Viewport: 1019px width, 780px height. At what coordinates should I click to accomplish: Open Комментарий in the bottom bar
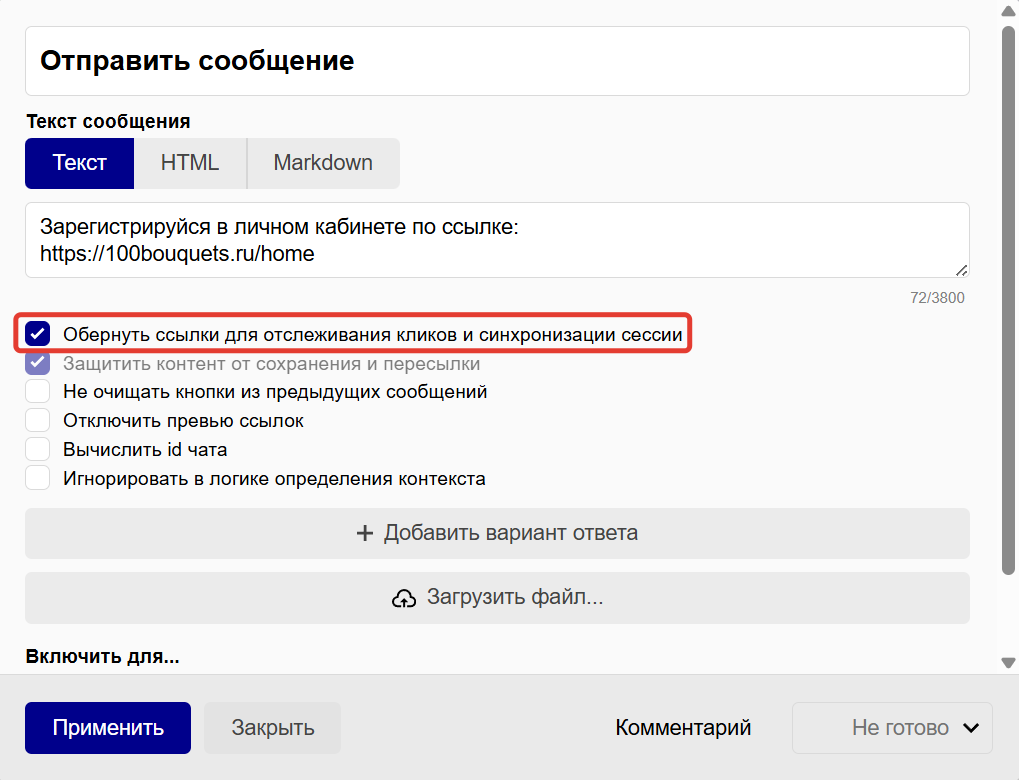[683, 728]
